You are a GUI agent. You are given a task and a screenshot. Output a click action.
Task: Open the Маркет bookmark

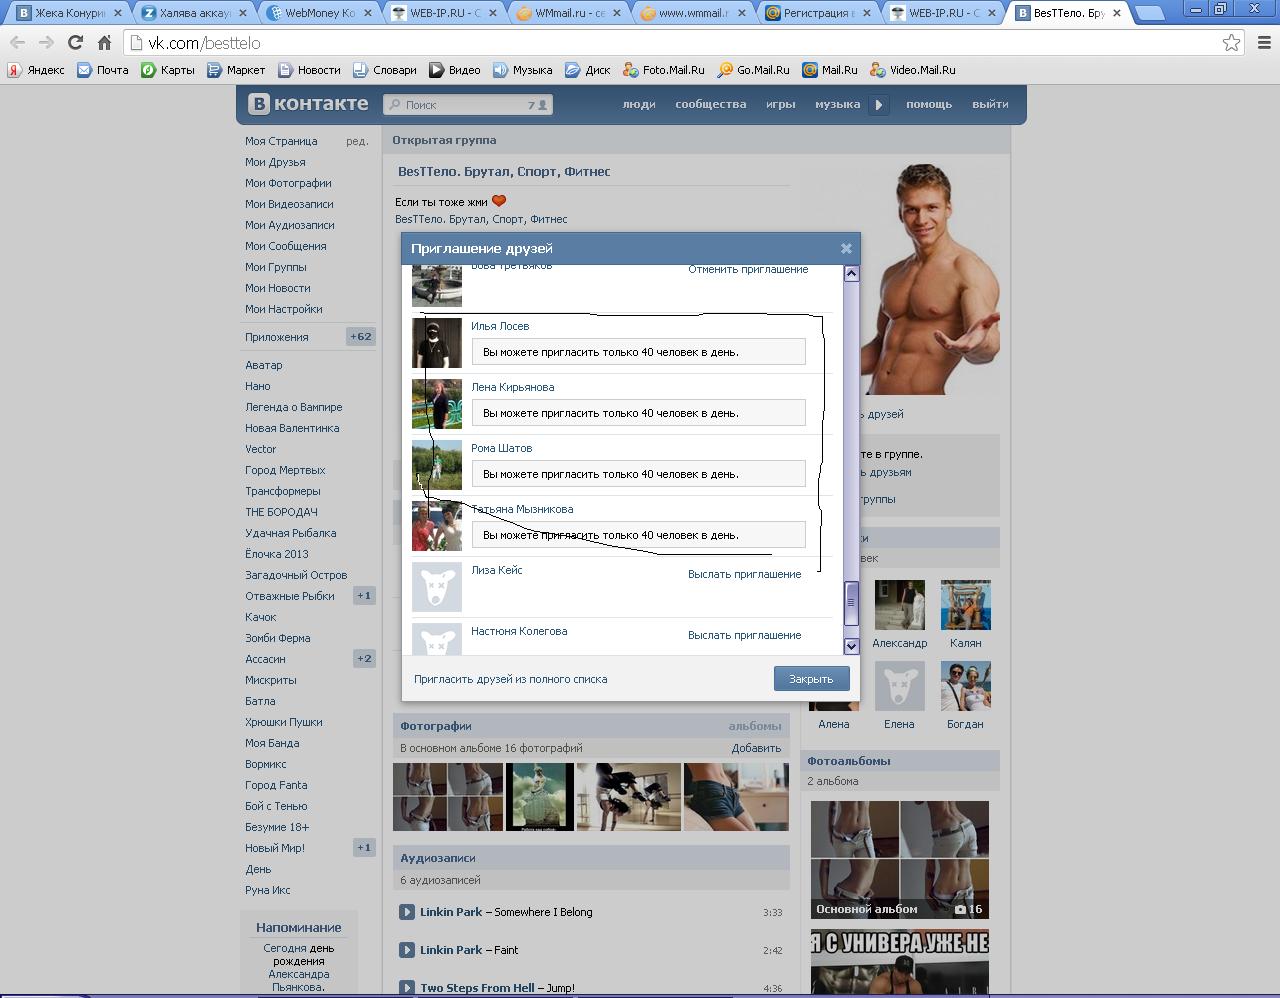click(236, 70)
